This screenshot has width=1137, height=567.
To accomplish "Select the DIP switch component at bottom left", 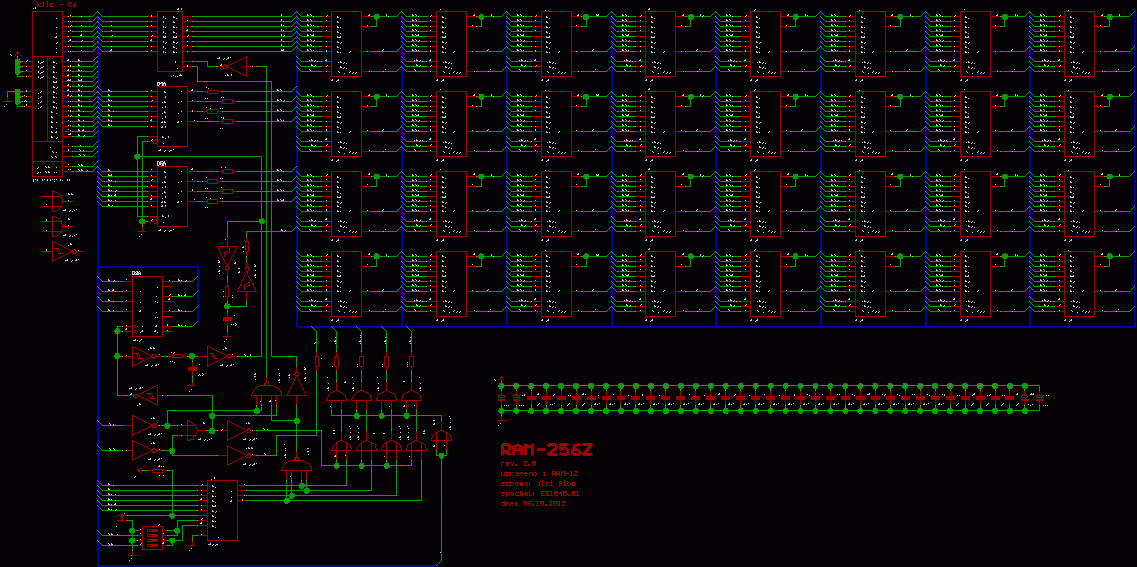I will coord(152,537).
